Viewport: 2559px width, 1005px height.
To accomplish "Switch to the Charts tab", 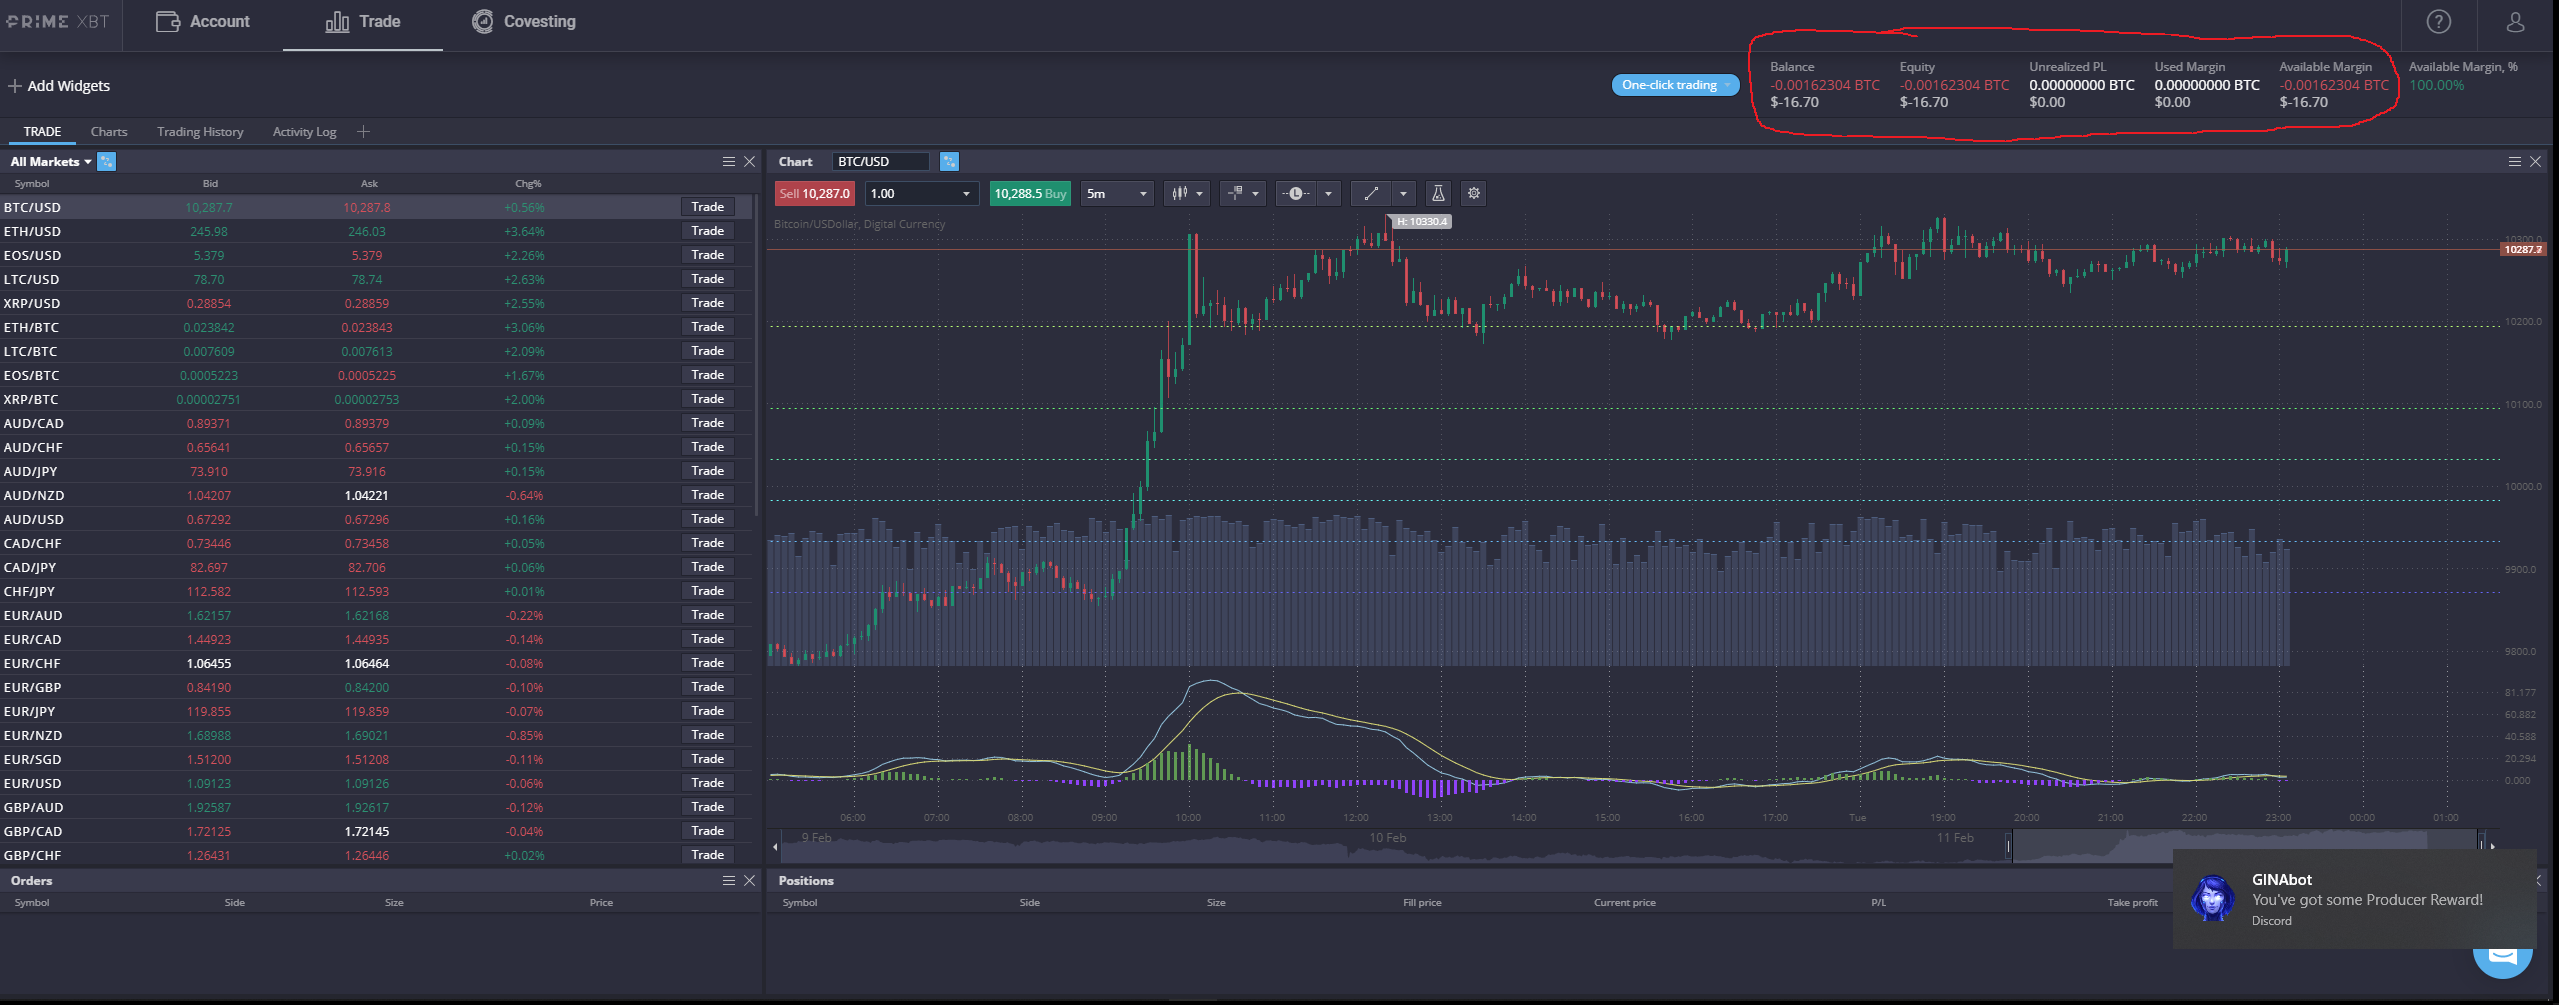I will tap(109, 132).
